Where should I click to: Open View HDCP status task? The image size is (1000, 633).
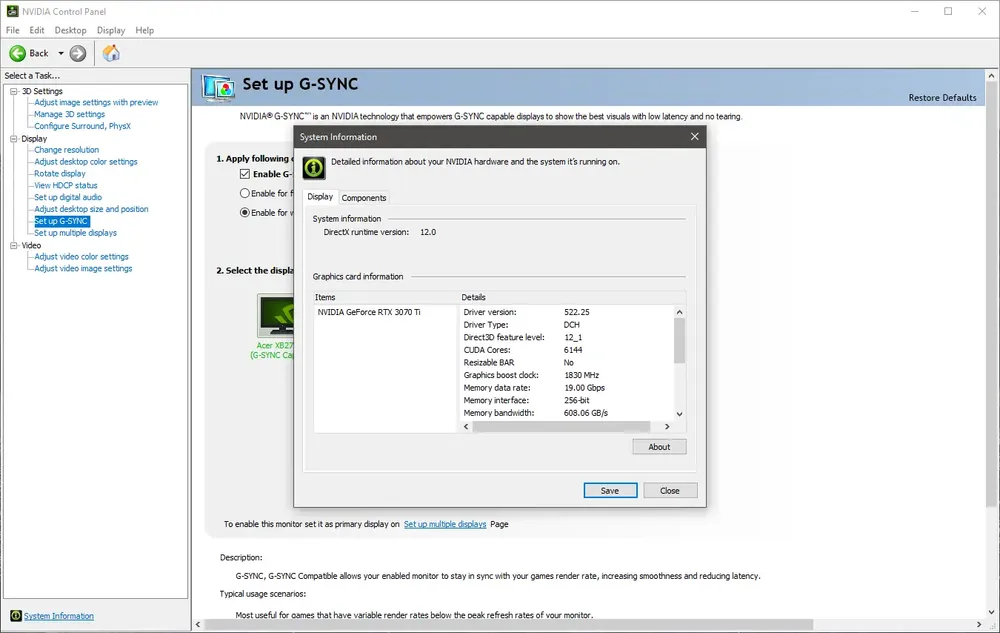coord(66,186)
